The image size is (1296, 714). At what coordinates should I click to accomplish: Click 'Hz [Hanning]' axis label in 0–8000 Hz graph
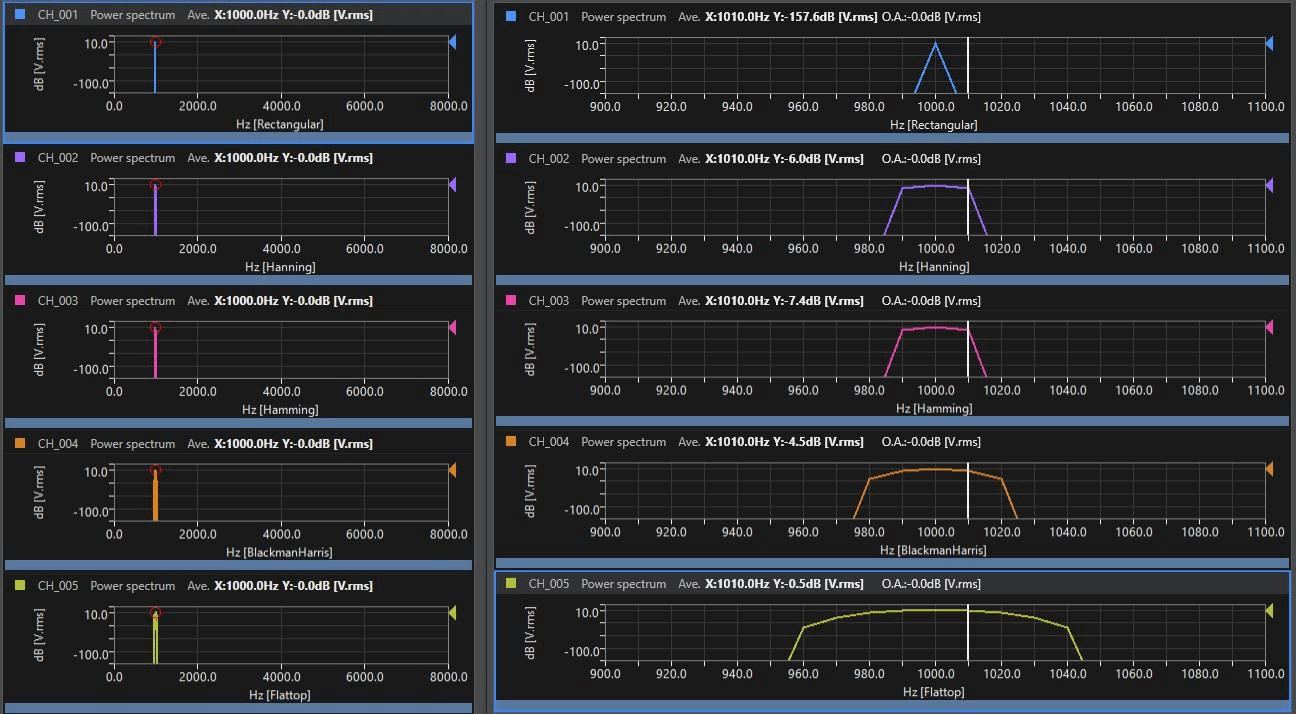coord(280,267)
